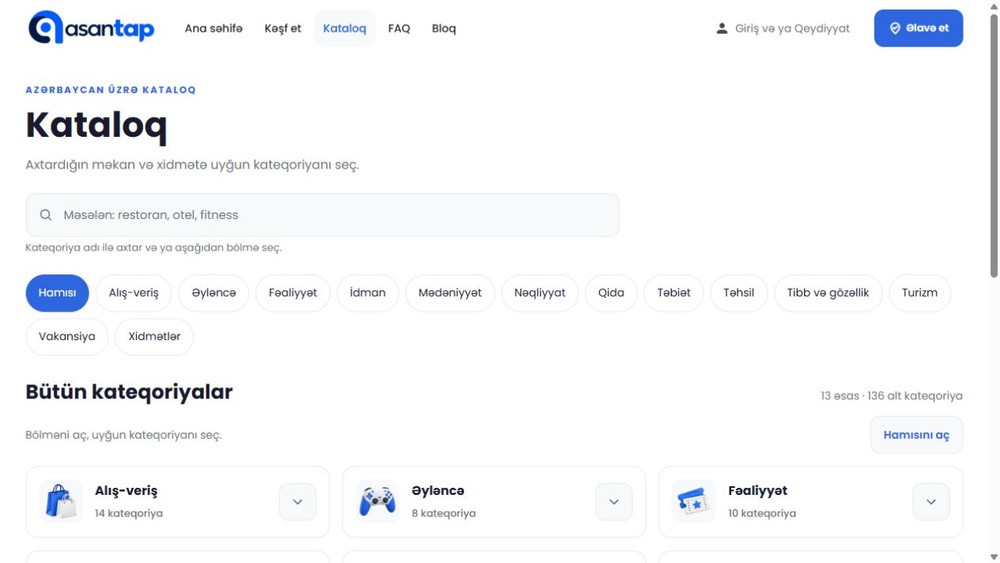
Task: Click "AZƏRBAYCAN ÜZRƏ KATALOQ" label
Action: pyautogui.click(x=110, y=90)
